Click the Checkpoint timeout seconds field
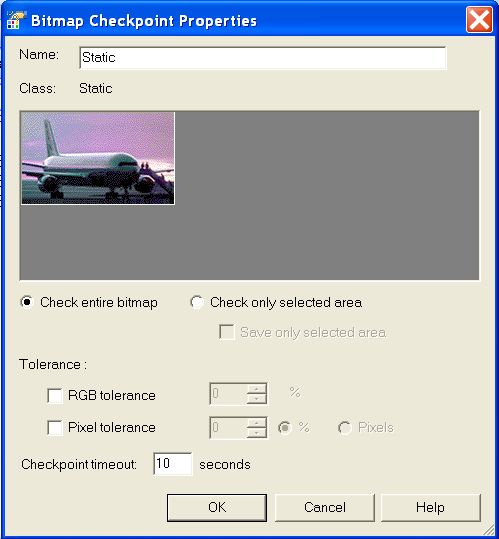499x539 pixels. [173, 464]
